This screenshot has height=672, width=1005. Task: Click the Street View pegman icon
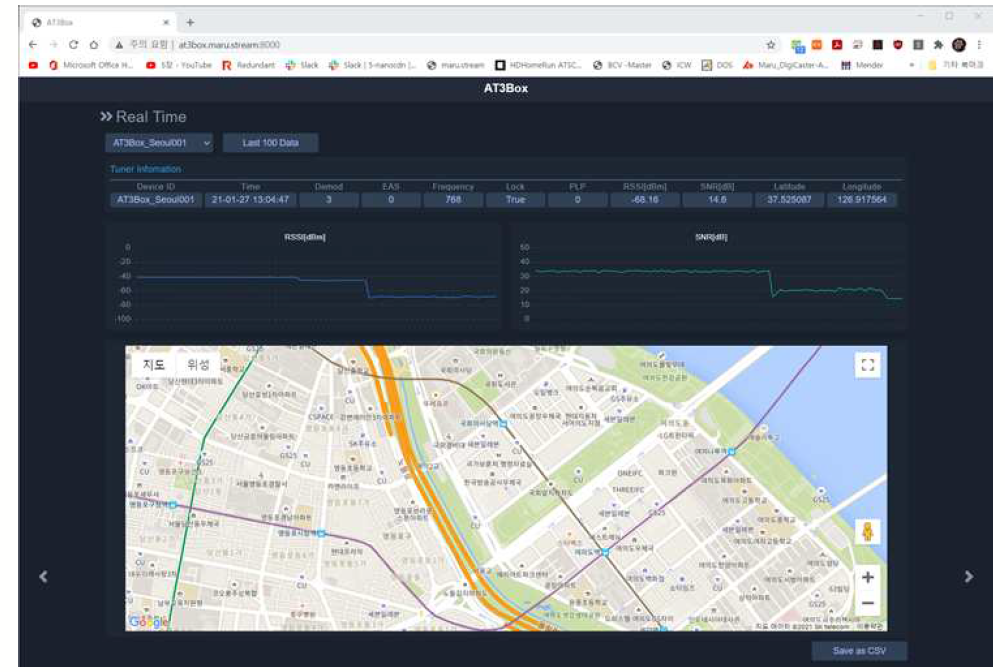(x=868, y=532)
